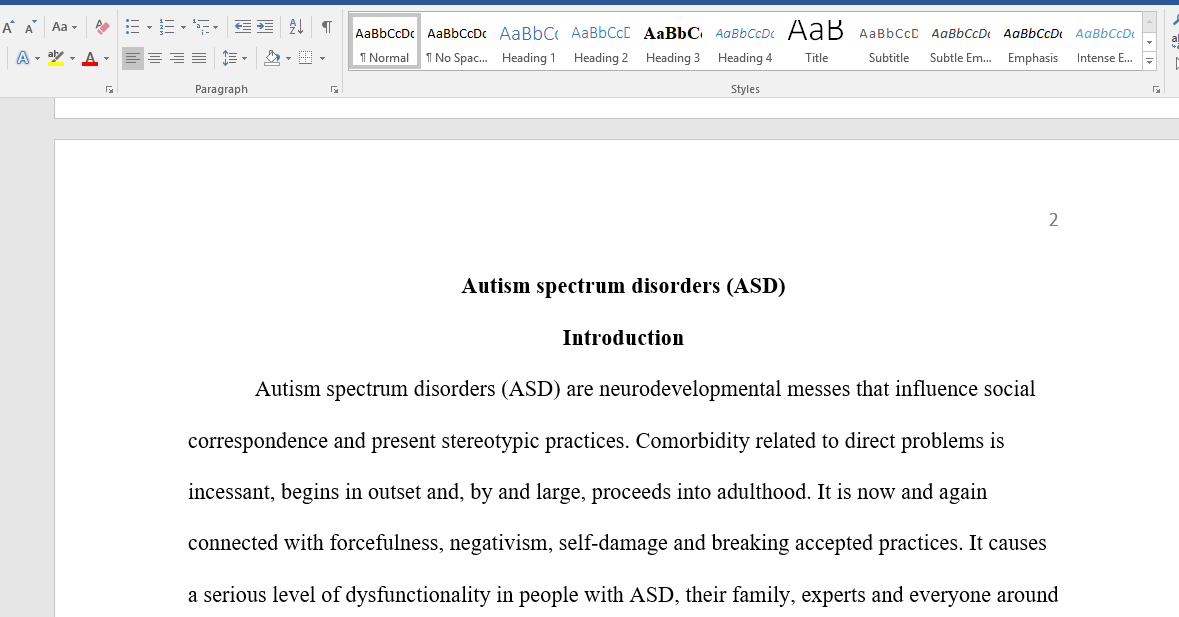Open Font settings dialog launcher
The height and width of the screenshot is (617, 1179).
pos(109,89)
